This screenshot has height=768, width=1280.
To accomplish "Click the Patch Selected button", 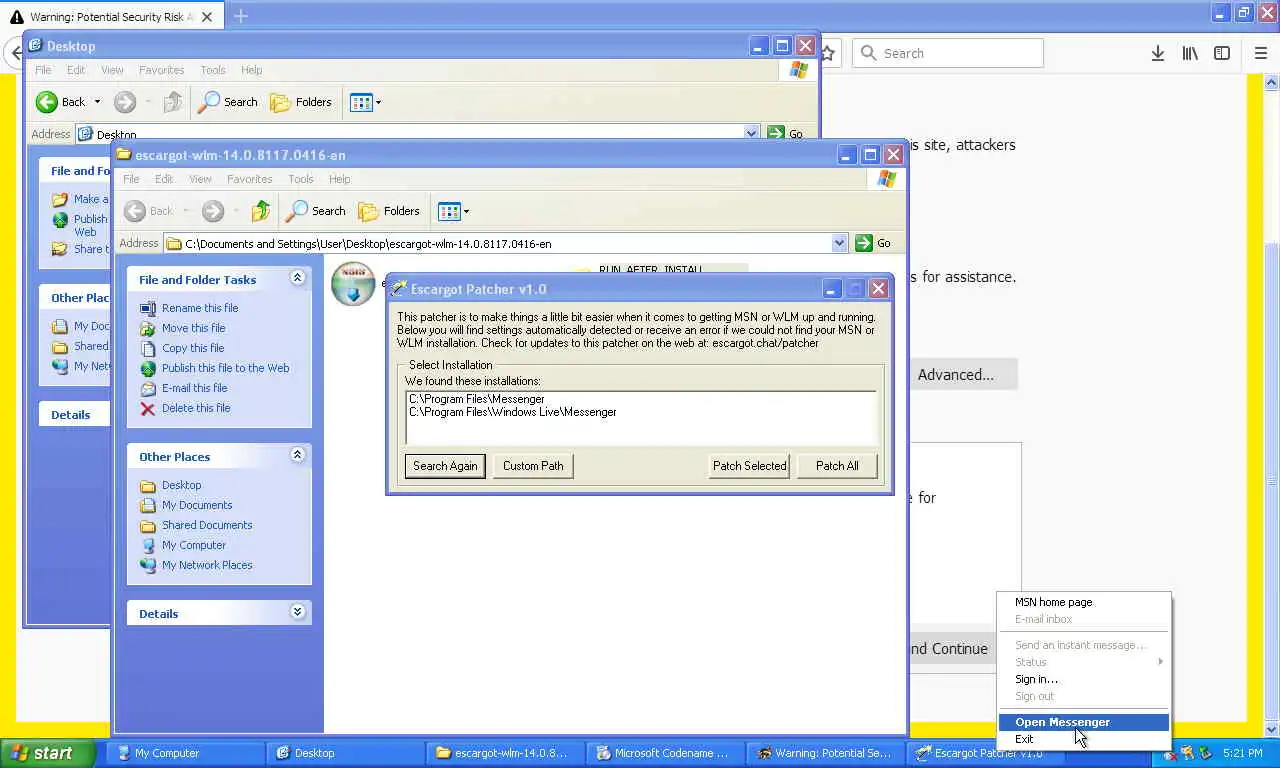I will (749, 466).
